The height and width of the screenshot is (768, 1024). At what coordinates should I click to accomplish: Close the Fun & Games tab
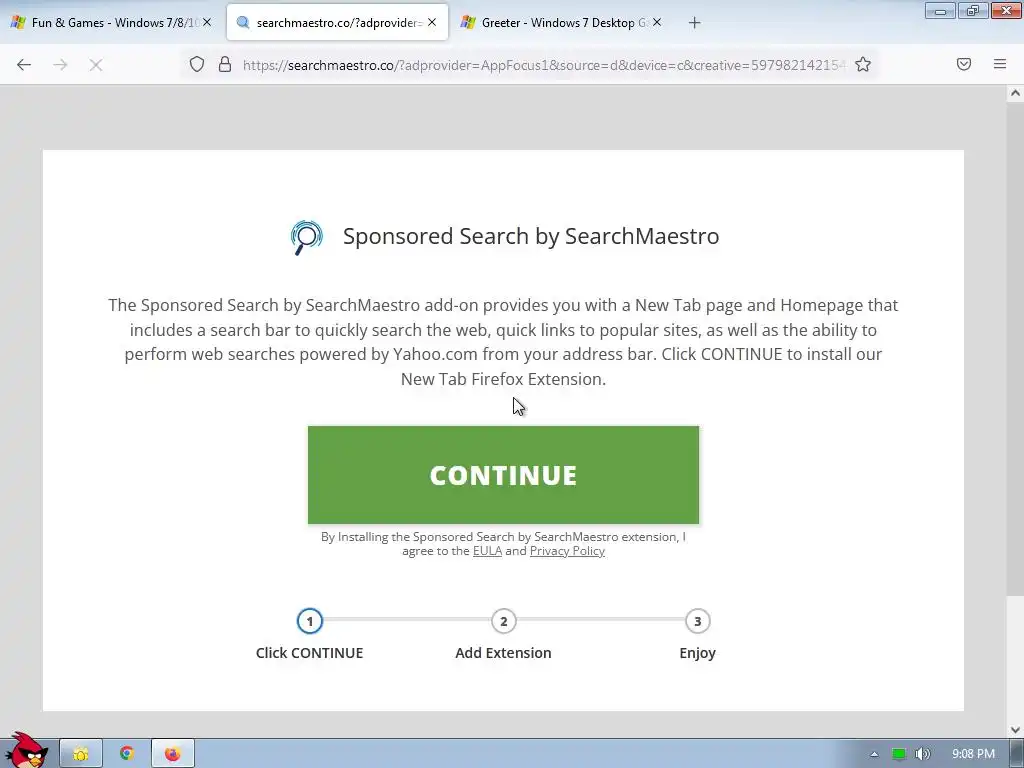click(207, 22)
